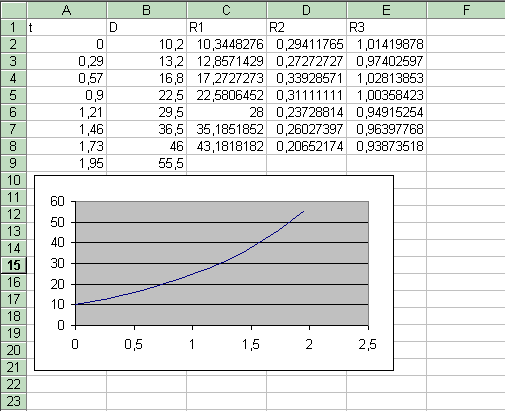The height and width of the screenshot is (411, 505).
Task: Select cell containing 16,8
Action: pyautogui.click(x=147, y=78)
